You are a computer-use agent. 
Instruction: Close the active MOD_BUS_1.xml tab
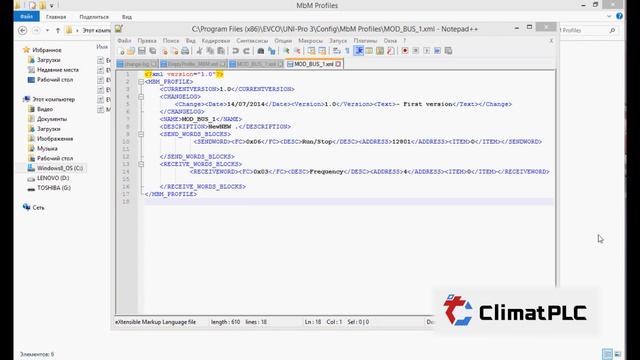338,64
